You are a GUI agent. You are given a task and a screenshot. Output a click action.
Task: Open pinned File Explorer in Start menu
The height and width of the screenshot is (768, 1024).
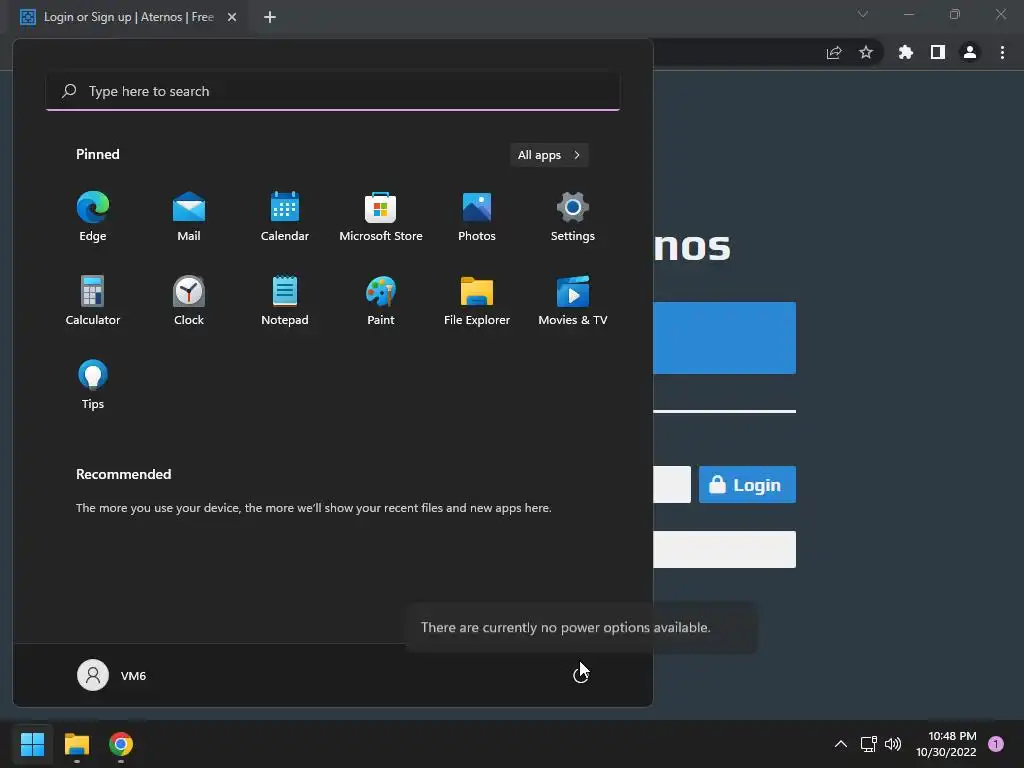[x=477, y=300]
